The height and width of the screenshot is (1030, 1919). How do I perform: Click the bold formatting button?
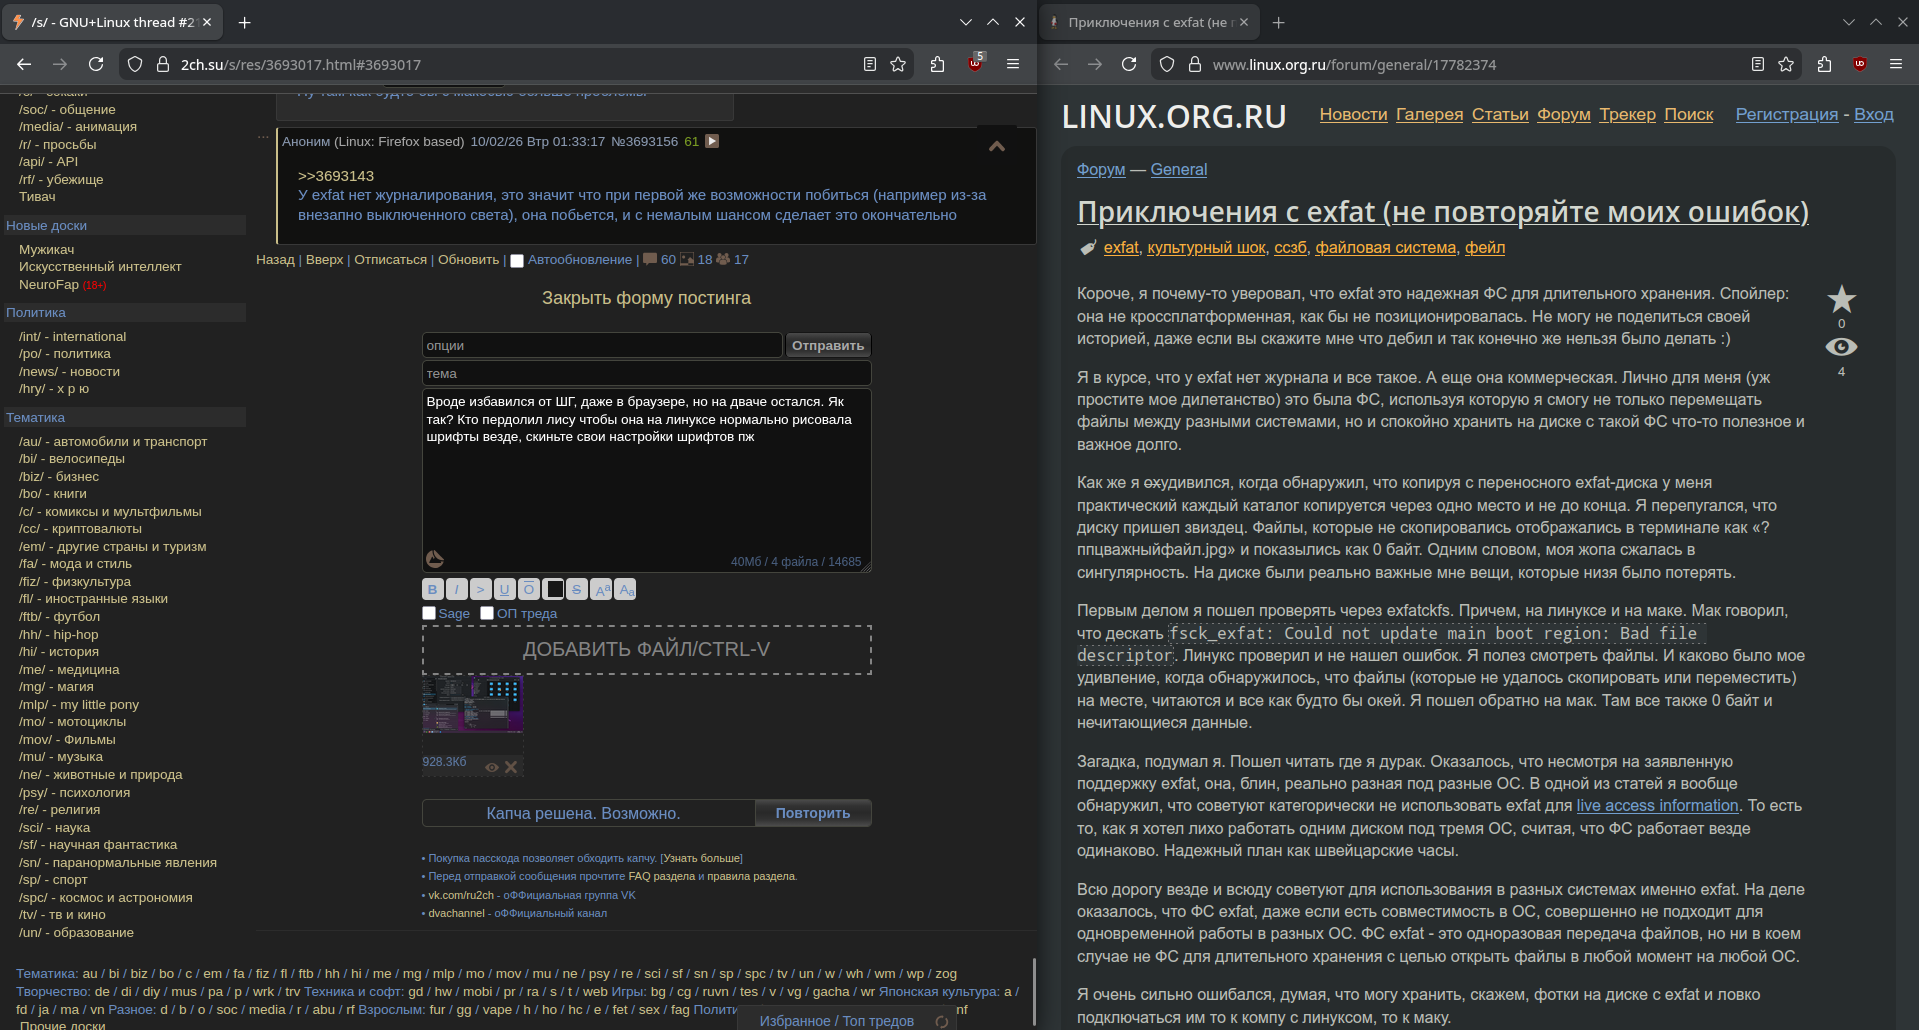(x=432, y=590)
